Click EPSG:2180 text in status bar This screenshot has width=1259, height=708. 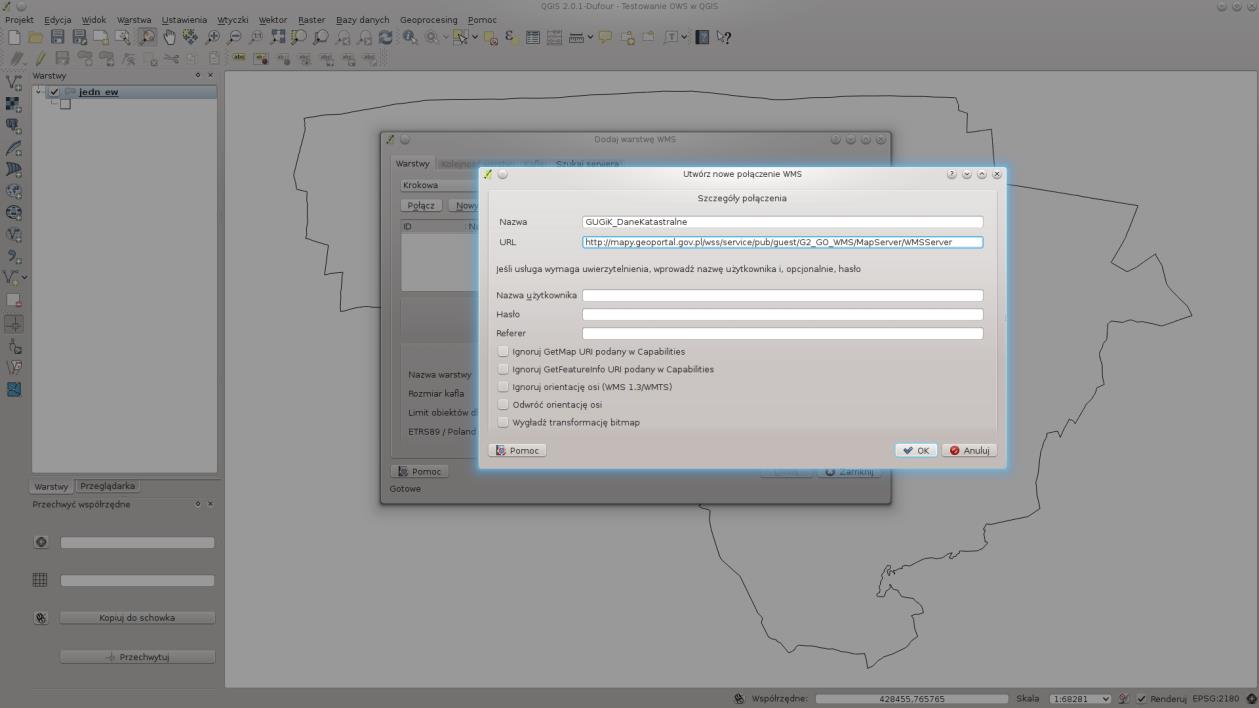click(1216, 699)
